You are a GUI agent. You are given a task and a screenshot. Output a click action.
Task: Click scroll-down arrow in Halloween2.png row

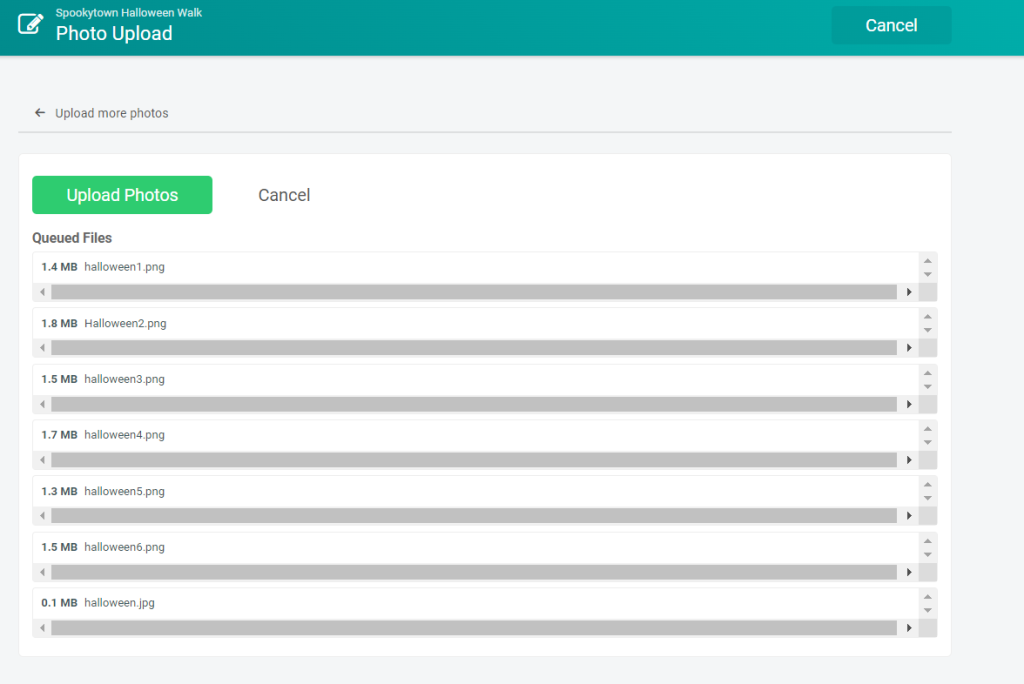[x=927, y=331]
